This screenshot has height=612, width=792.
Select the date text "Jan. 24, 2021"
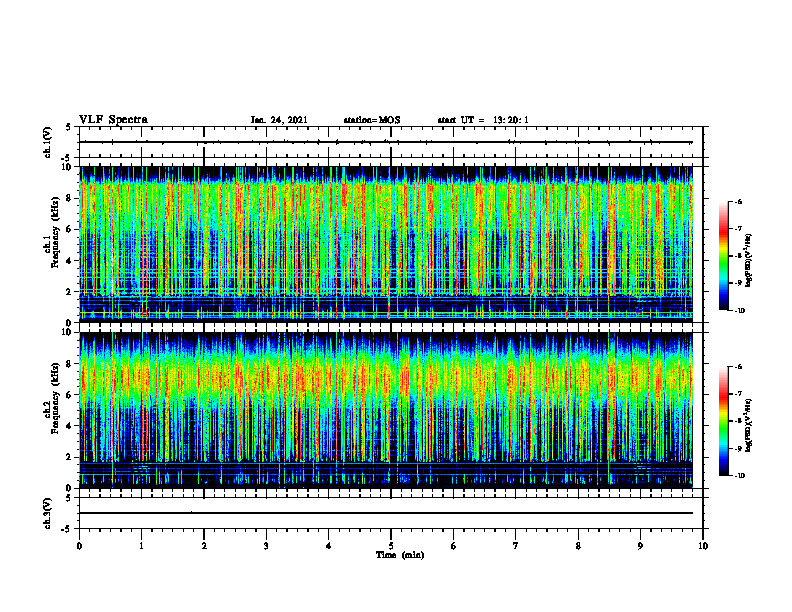279,120
